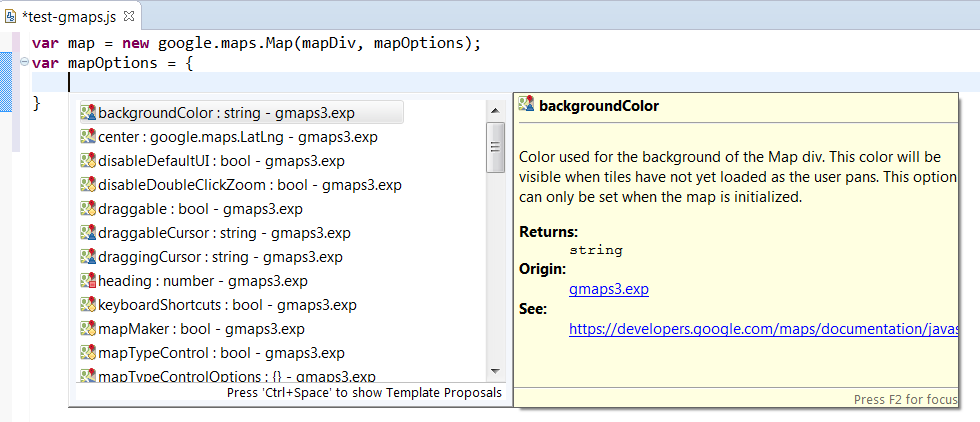The image size is (980, 422).
Task: Open the developers.google.com documentation link
Action: click(x=763, y=329)
